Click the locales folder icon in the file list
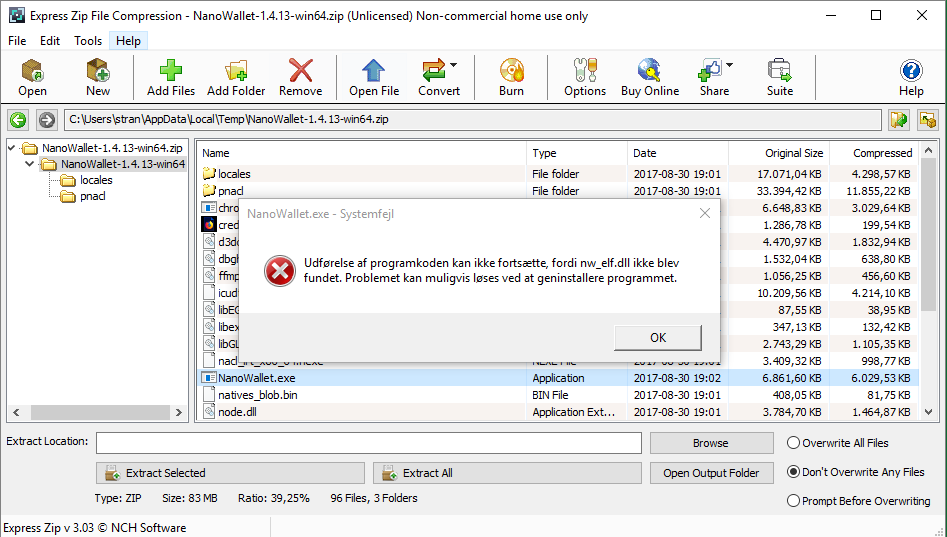947x537 pixels. (209, 173)
